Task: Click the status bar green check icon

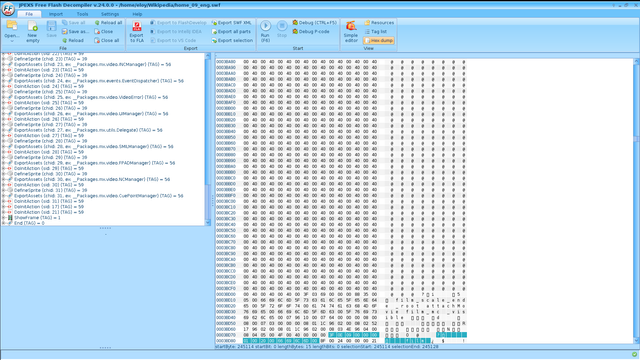Action: pyautogui.click(x=634, y=354)
